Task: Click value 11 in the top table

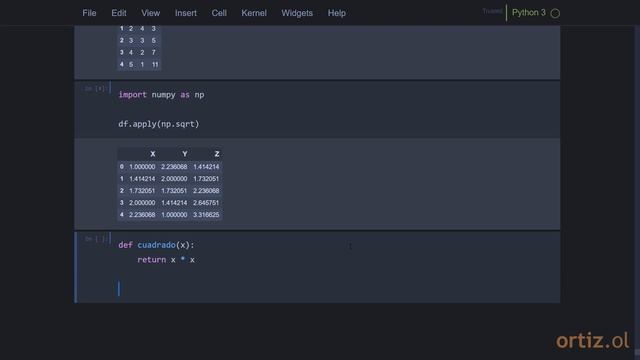Action: coord(155,64)
